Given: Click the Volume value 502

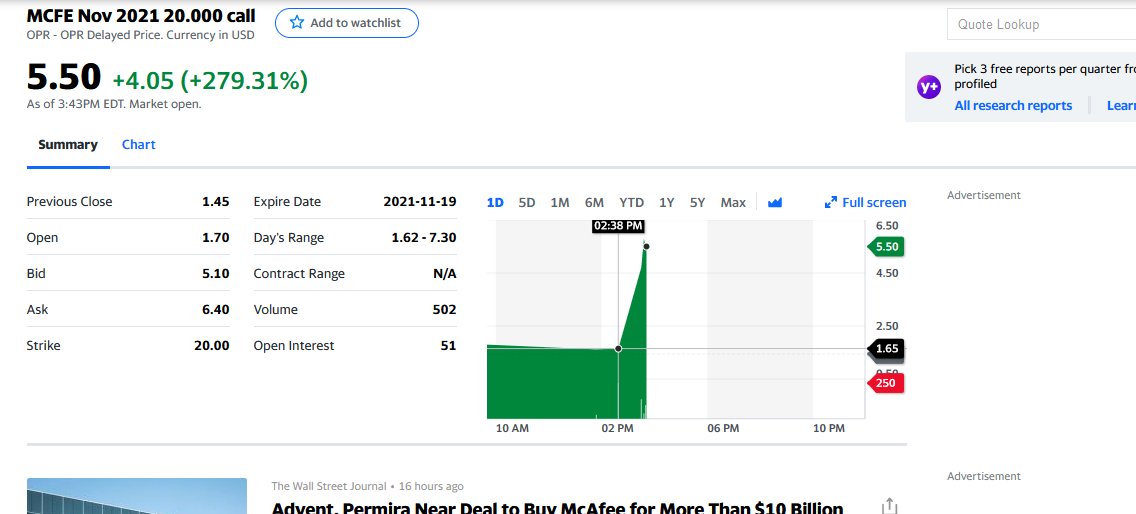Looking at the screenshot, I should point(445,310).
